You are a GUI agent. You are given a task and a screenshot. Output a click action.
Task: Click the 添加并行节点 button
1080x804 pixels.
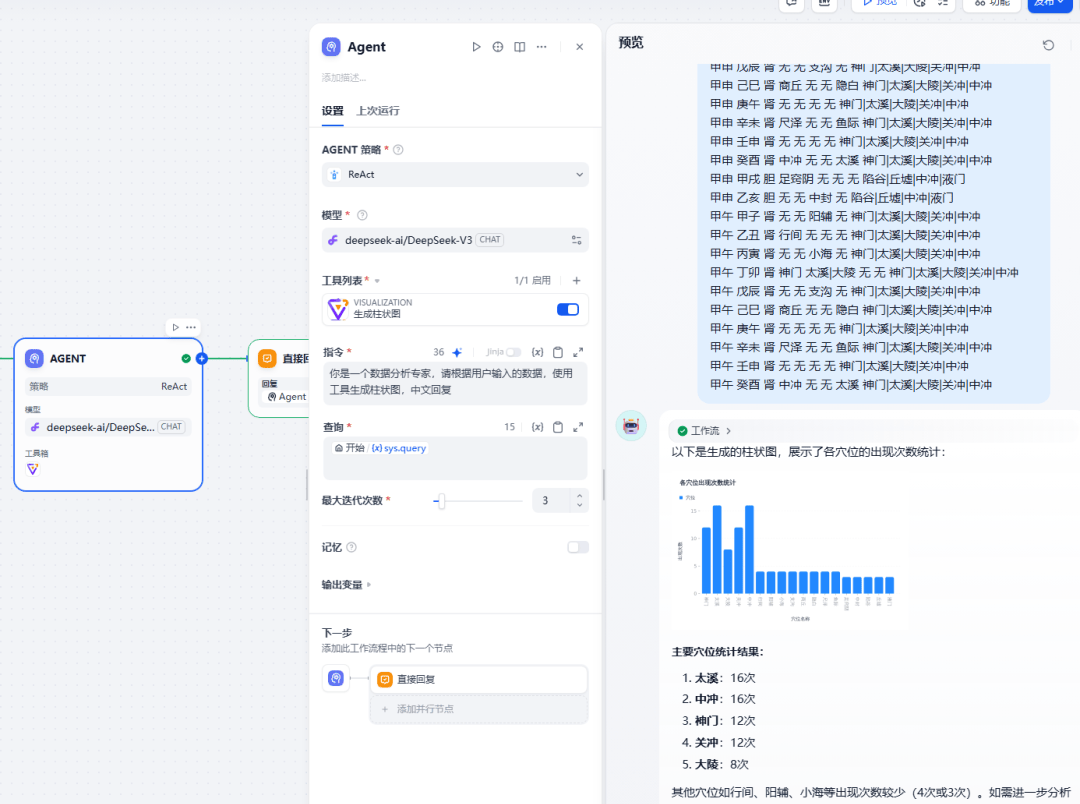pos(425,708)
